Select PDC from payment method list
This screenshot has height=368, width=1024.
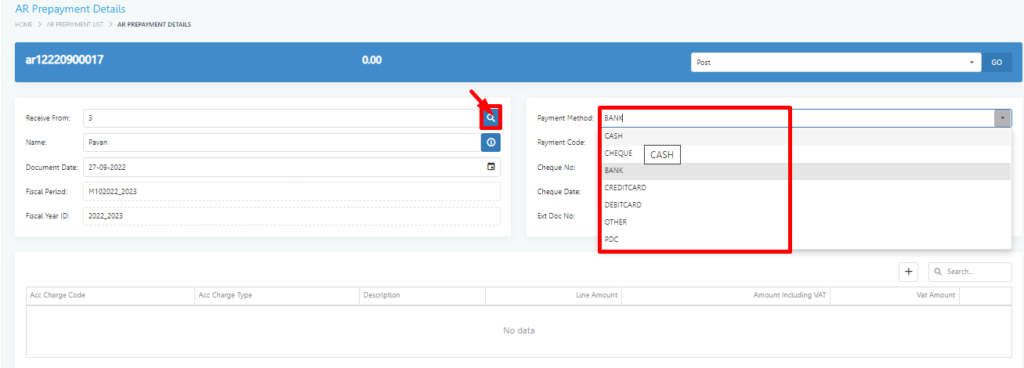pyautogui.click(x=805, y=239)
